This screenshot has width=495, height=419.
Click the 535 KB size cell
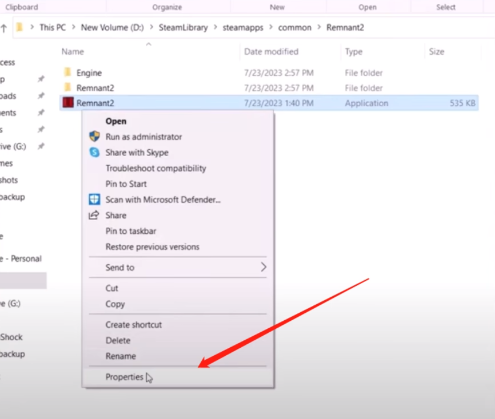[462, 103]
